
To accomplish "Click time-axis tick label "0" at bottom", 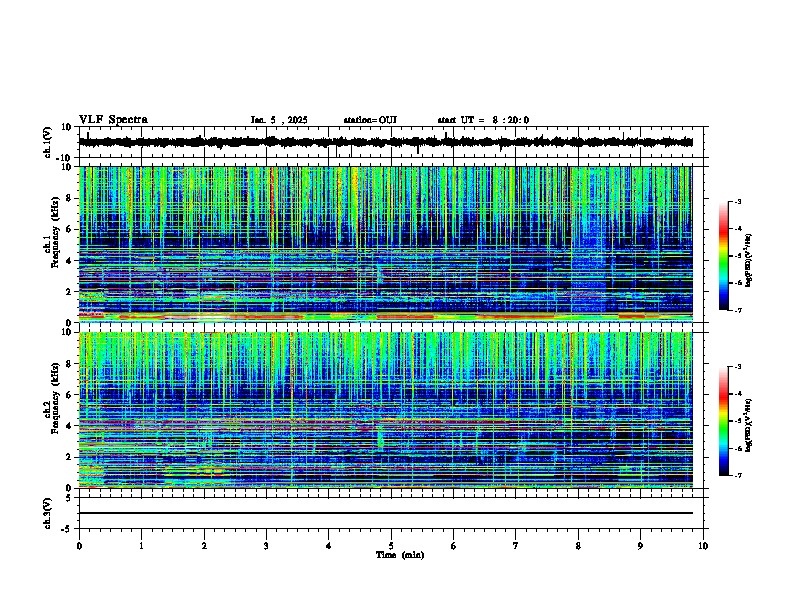I will click(79, 546).
